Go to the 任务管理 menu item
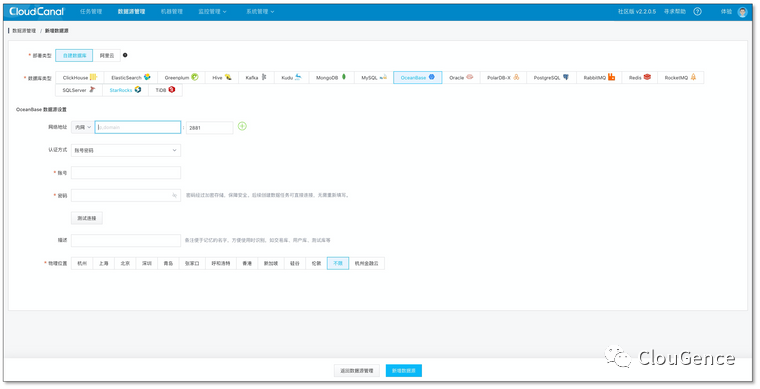760x389 pixels. [x=91, y=12]
